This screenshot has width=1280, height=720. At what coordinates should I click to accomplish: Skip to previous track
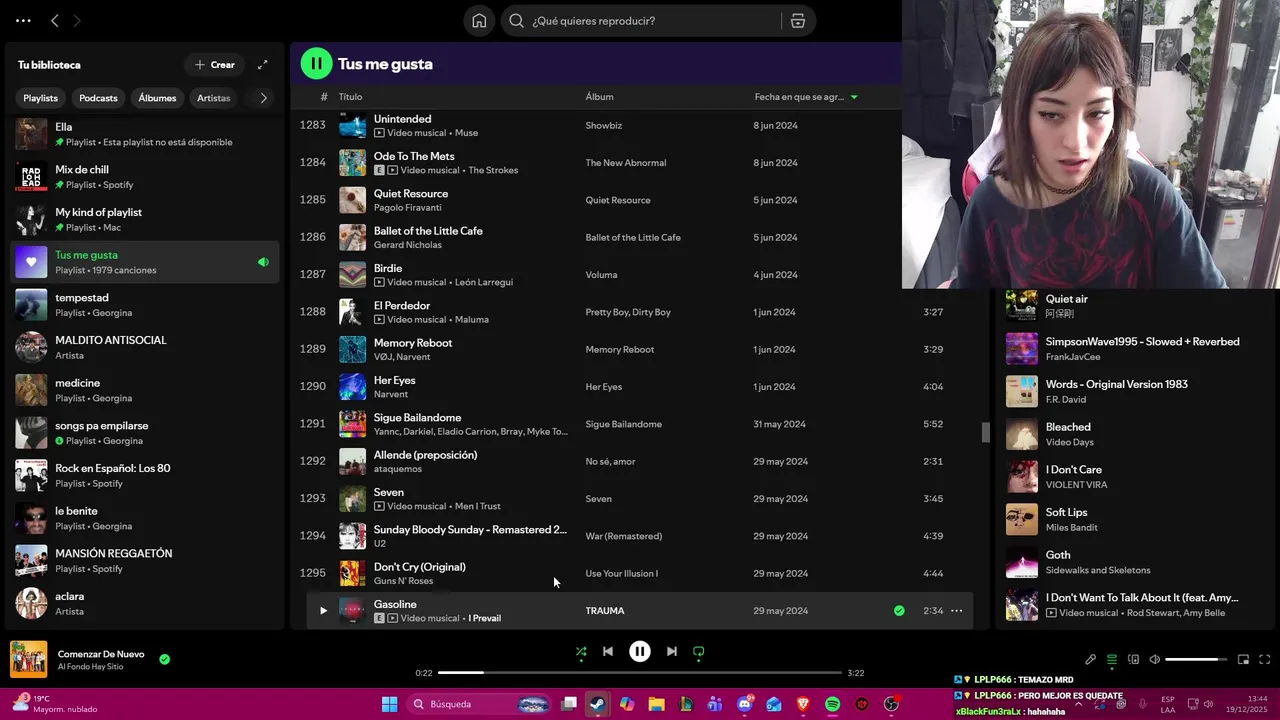pyautogui.click(x=607, y=651)
